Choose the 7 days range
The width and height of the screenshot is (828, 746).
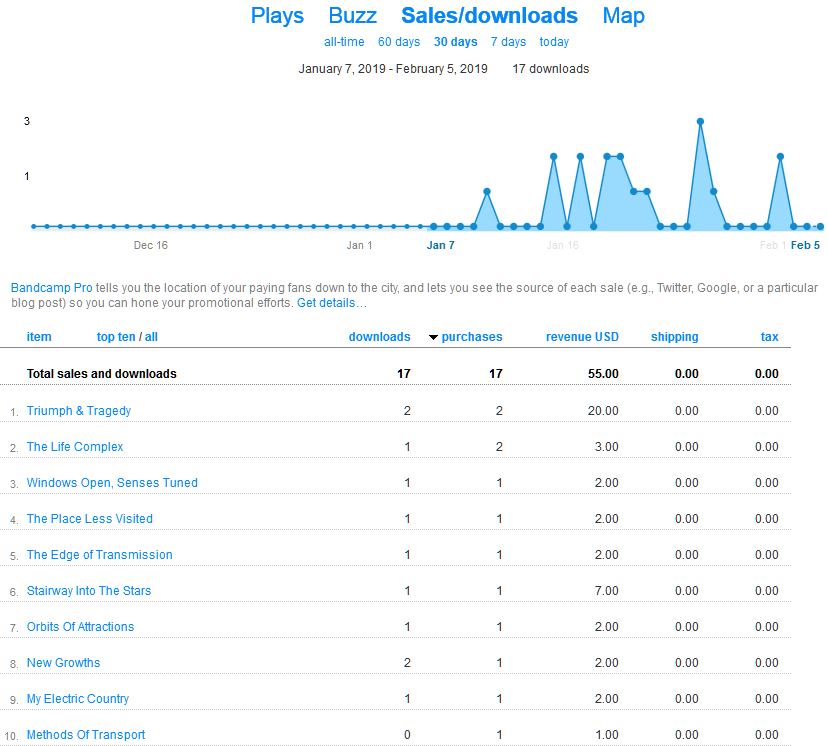(508, 42)
